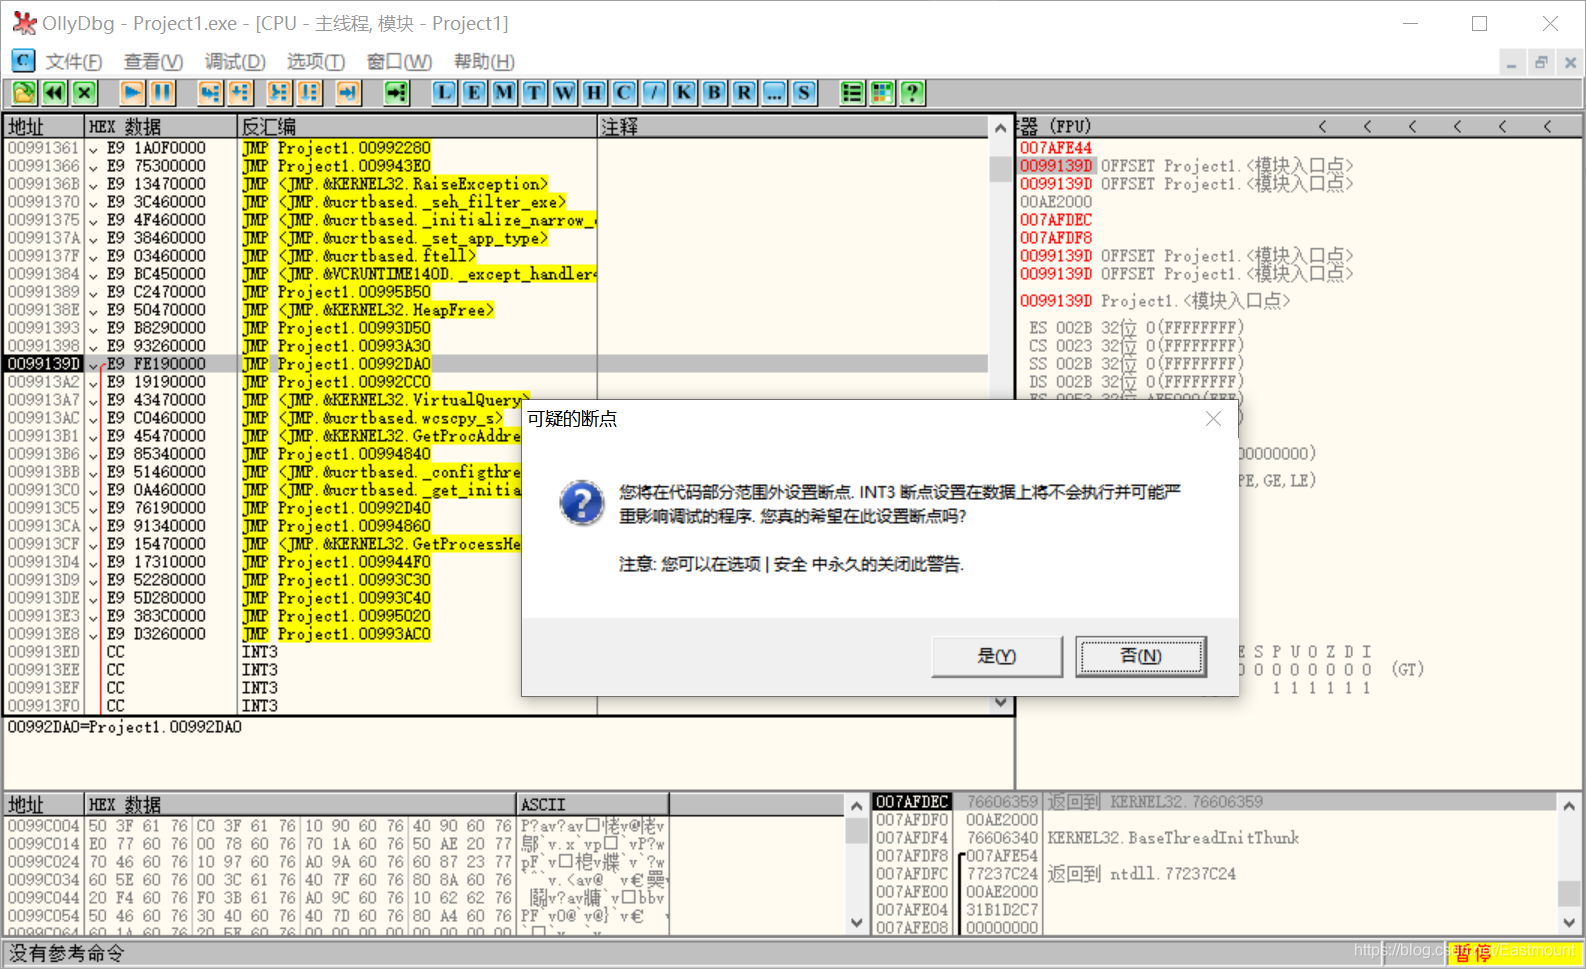Select the KERNEL32.HeapFree jump line
The image size is (1586, 969).
coord(368,310)
